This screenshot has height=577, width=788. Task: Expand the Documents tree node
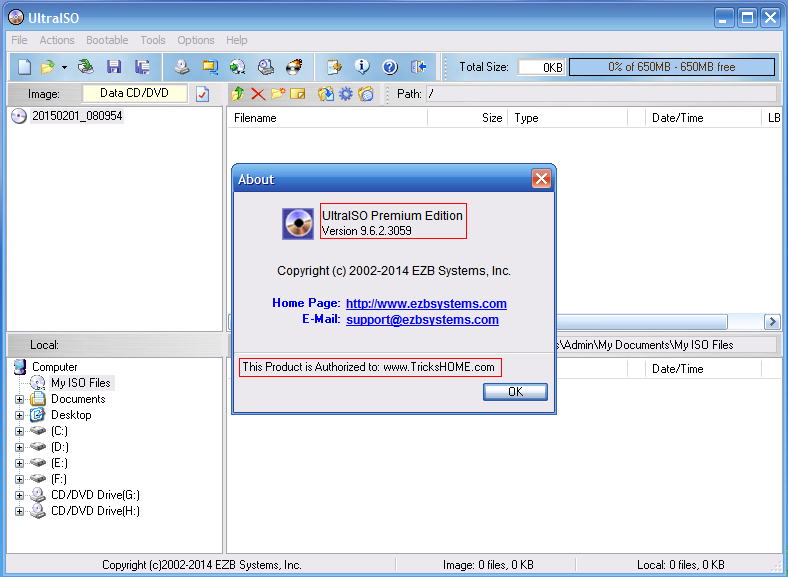(x=20, y=400)
